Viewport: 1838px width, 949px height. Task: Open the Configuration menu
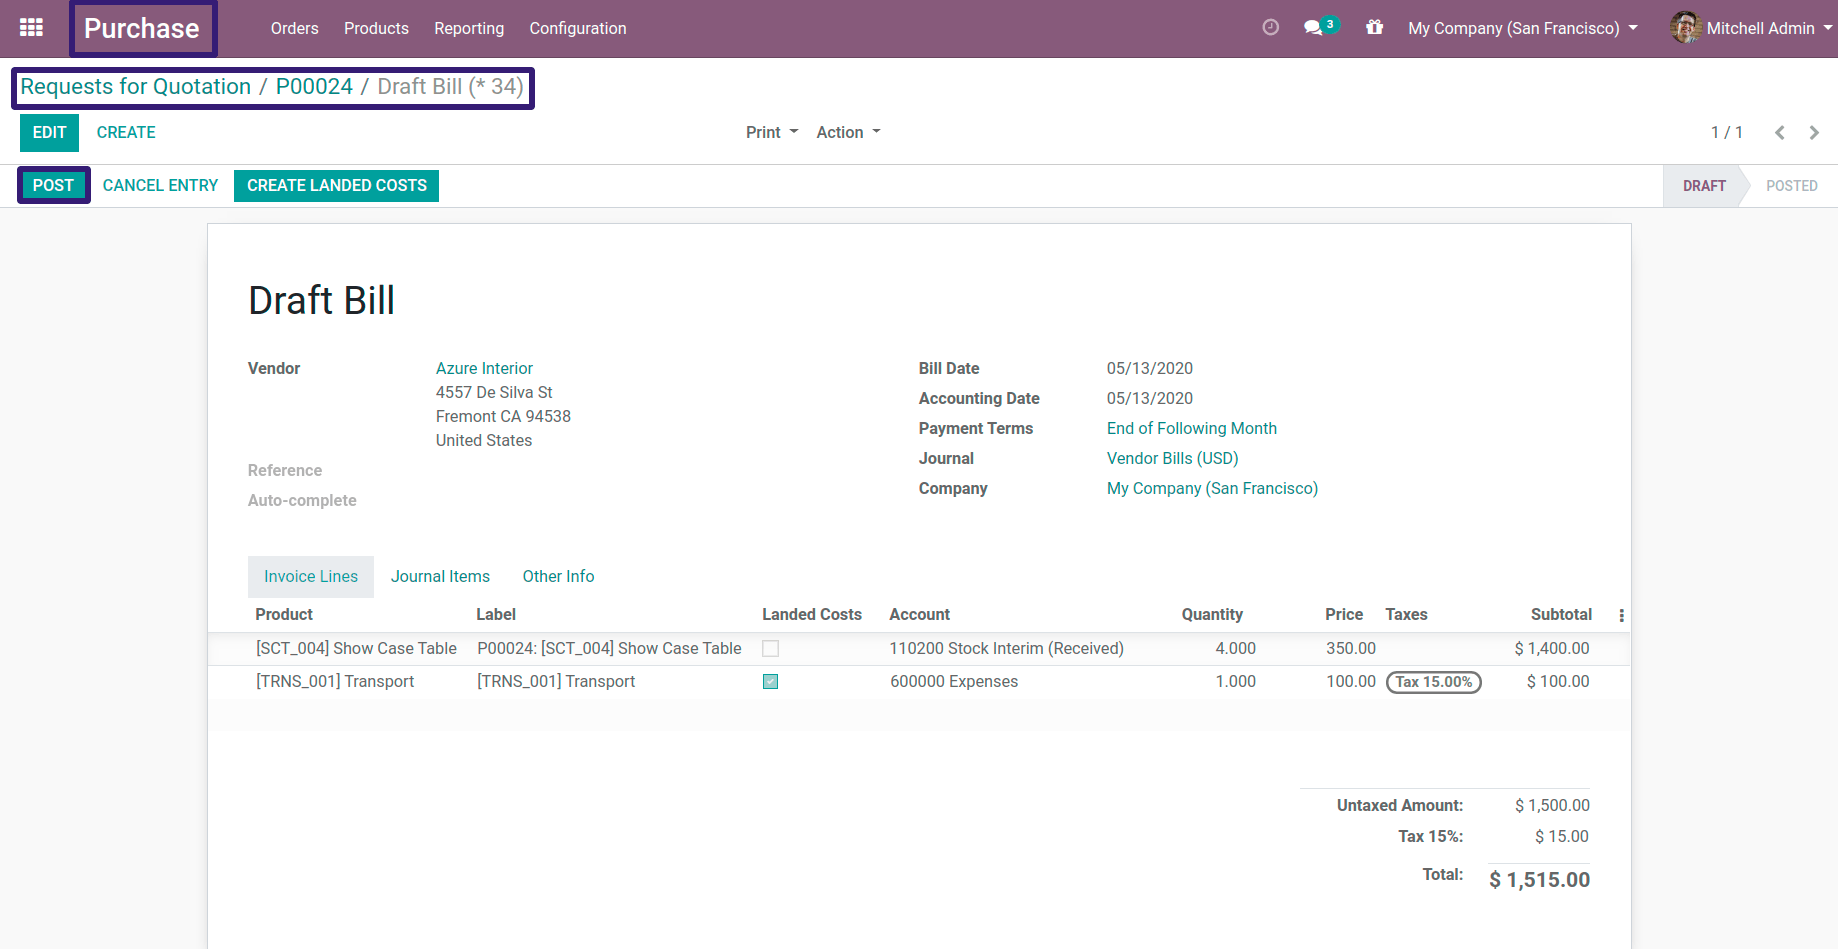coord(578,28)
